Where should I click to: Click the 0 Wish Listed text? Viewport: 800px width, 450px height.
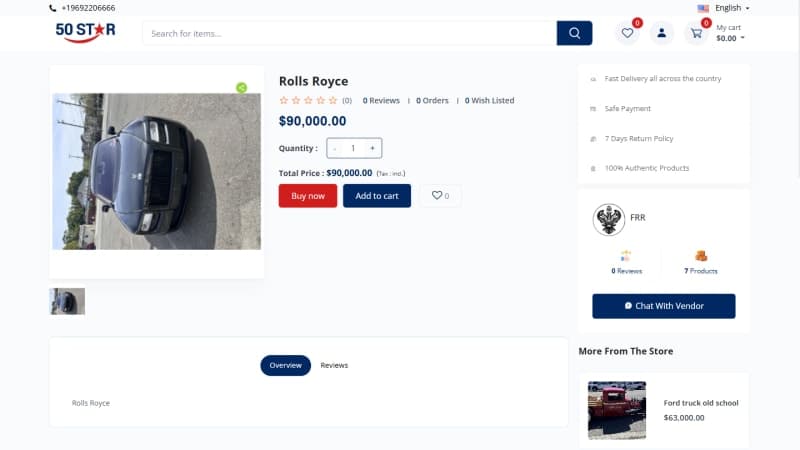pos(489,101)
